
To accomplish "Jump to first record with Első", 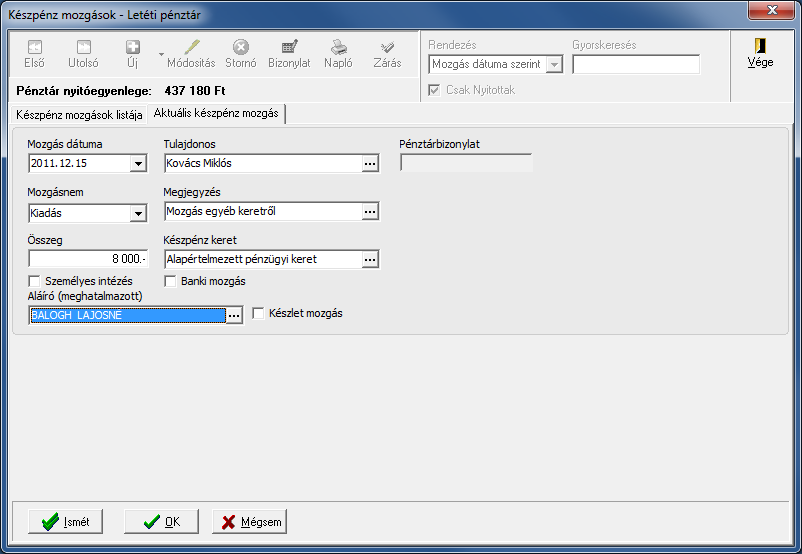I will (x=34, y=54).
